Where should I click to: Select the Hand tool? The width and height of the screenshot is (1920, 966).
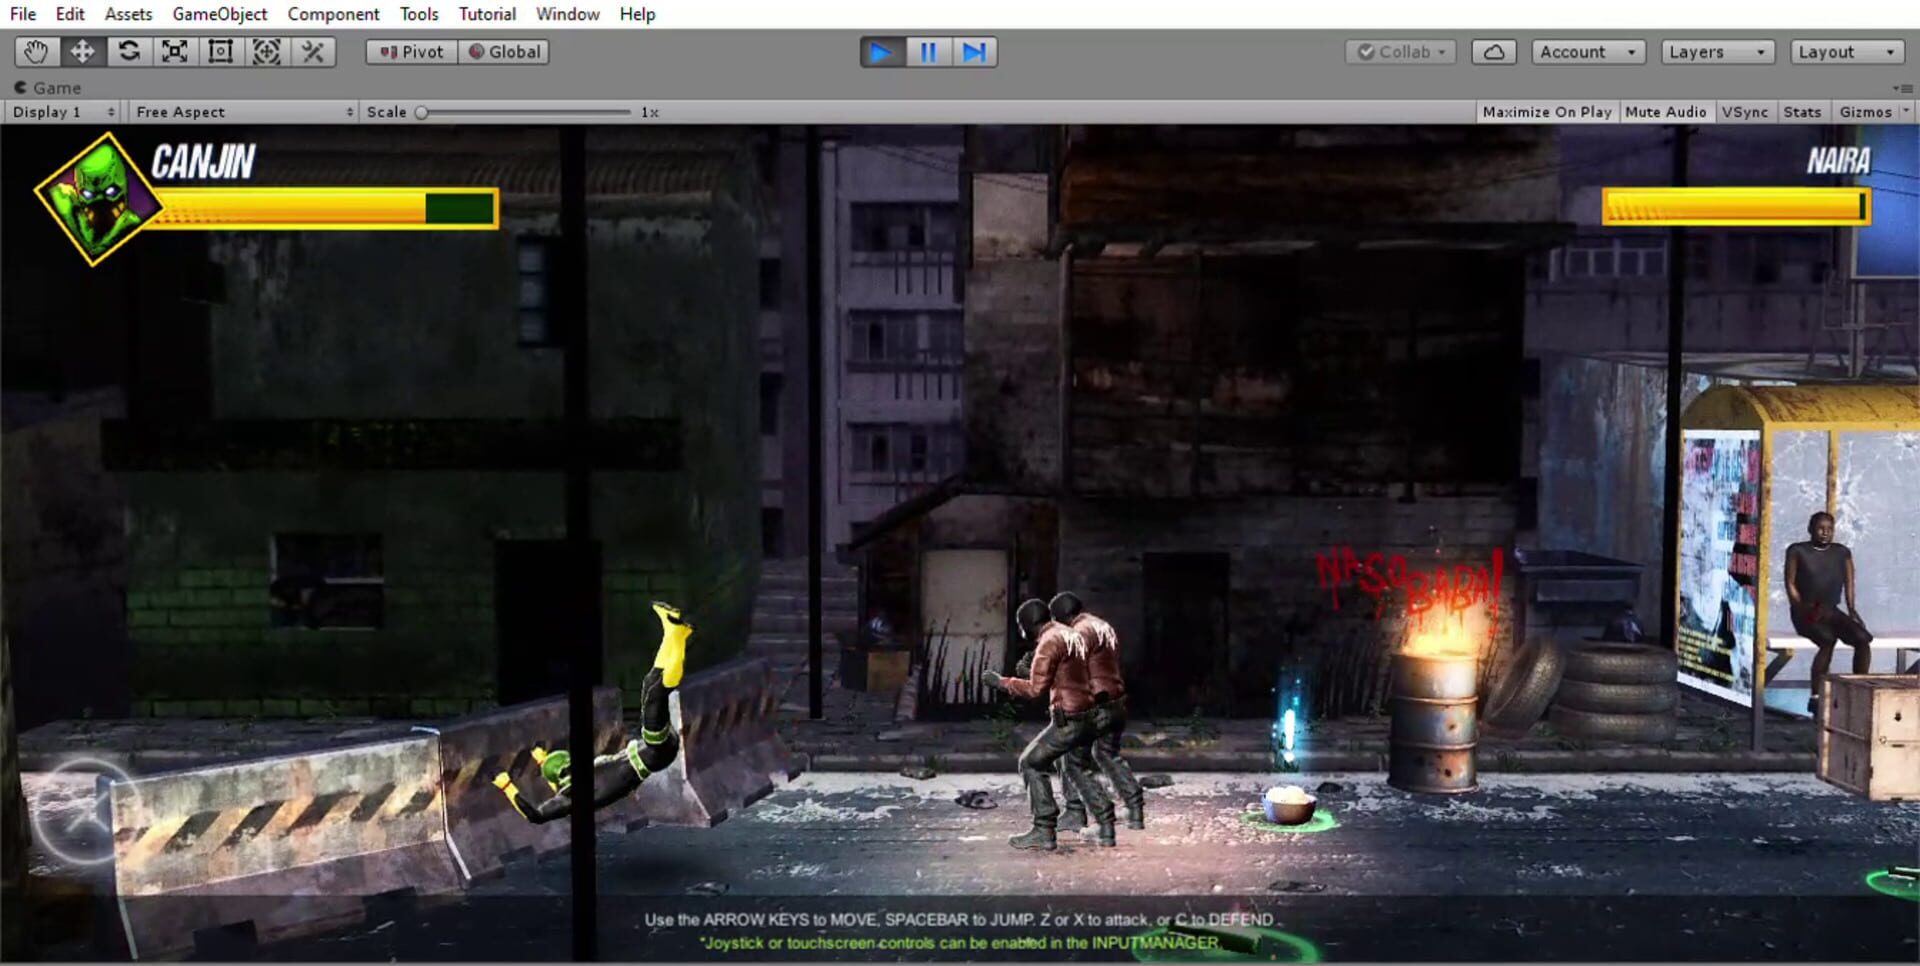tap(37, 51)
